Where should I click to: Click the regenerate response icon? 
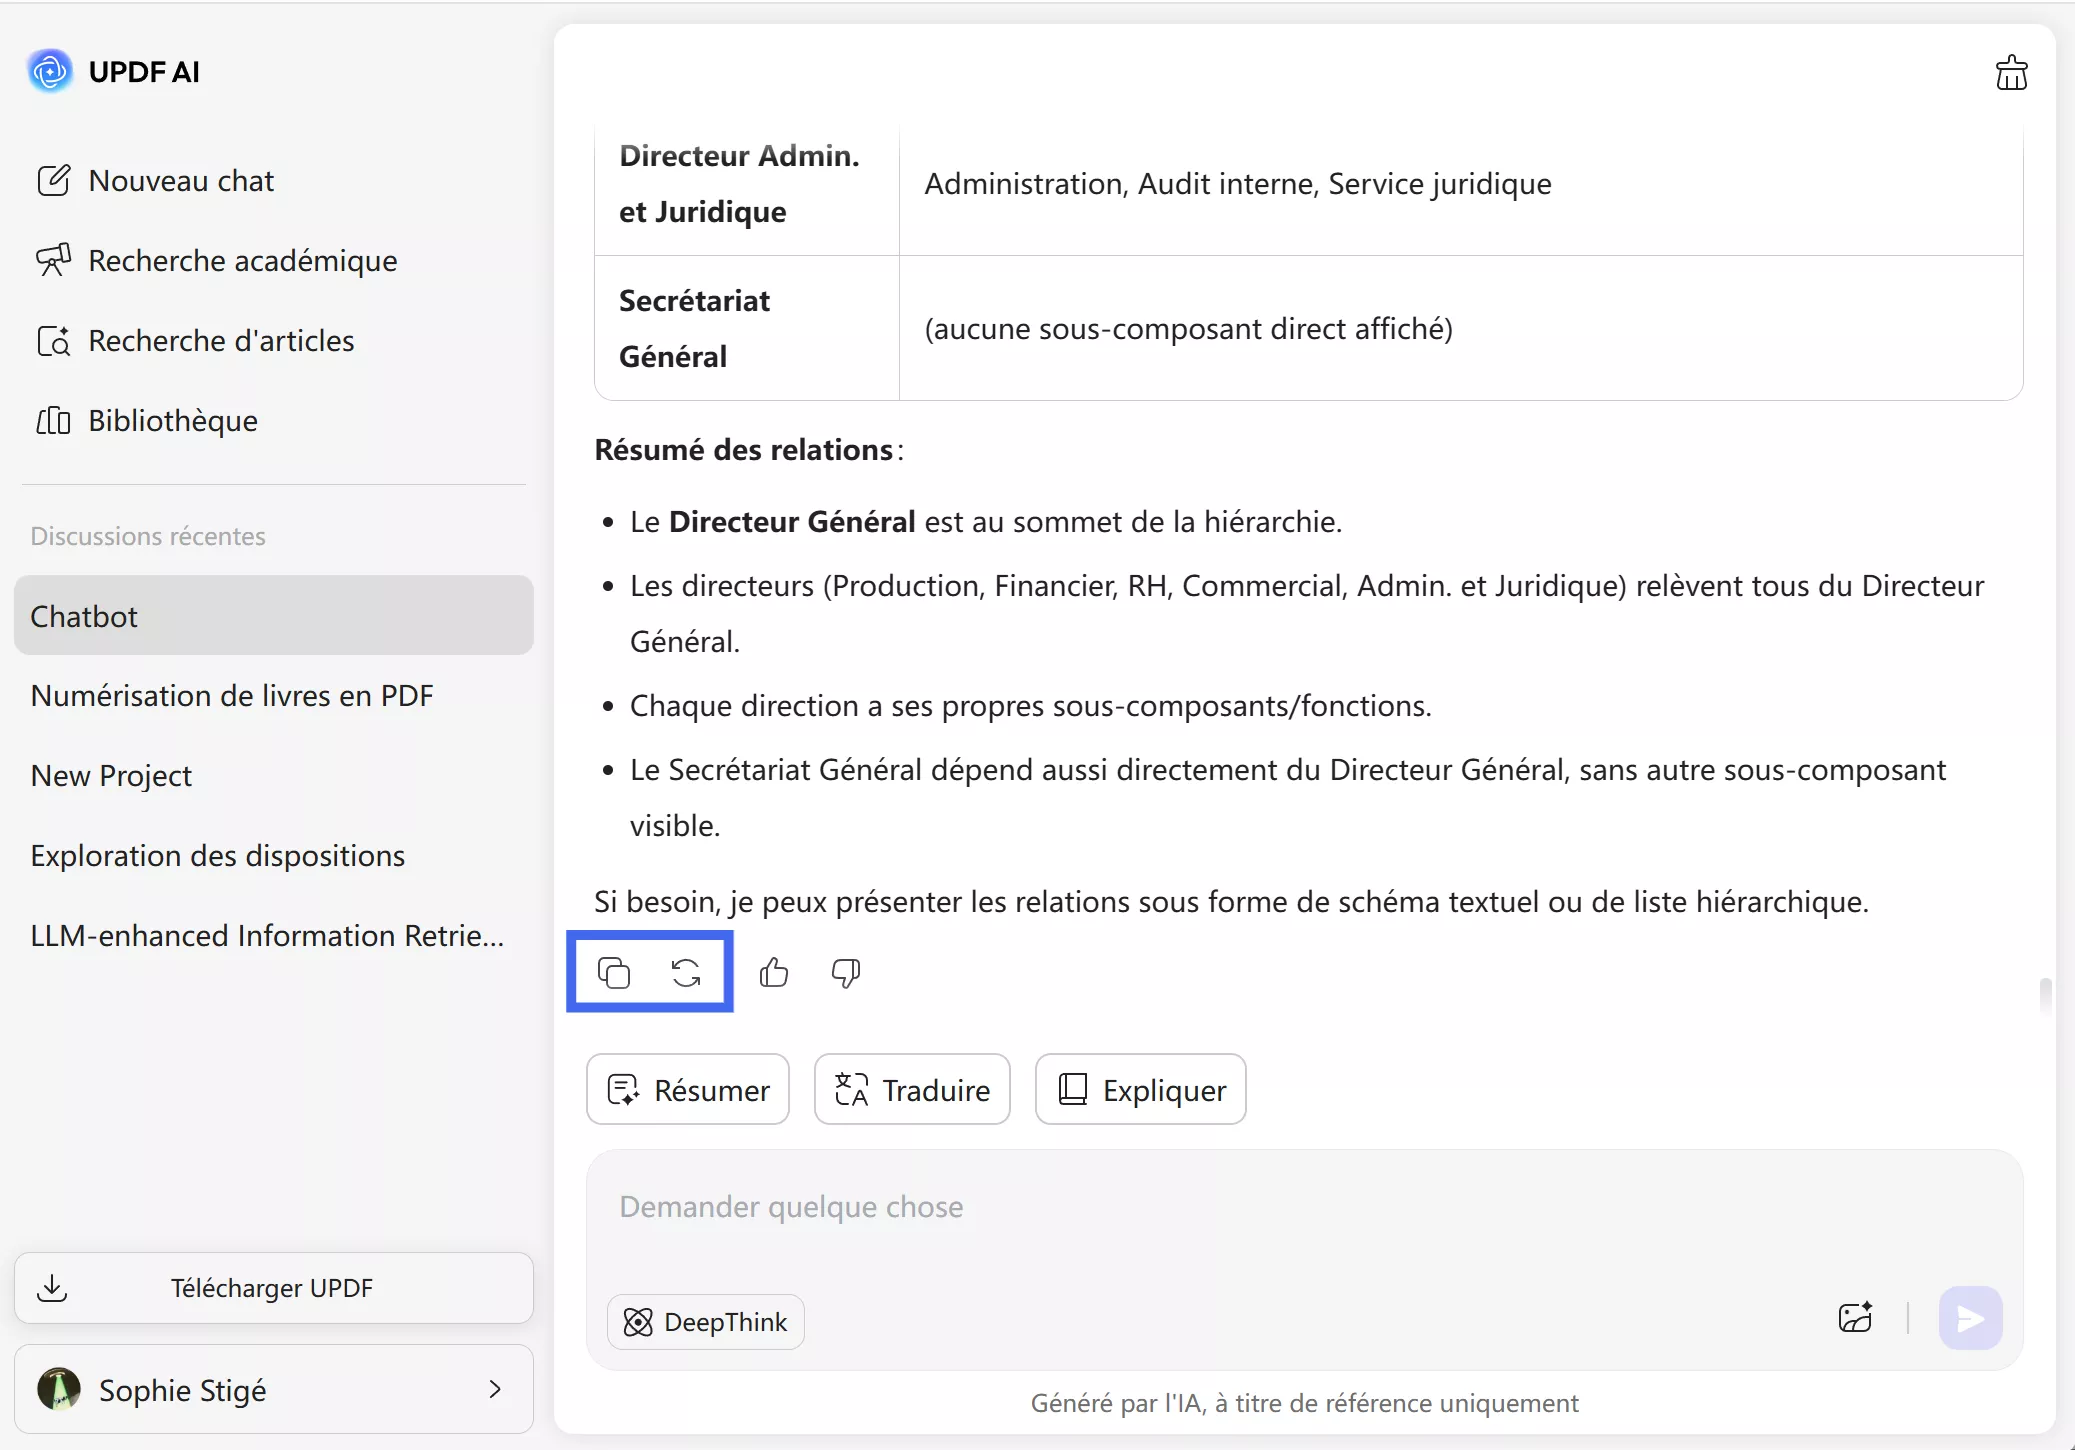(x=686, y=972)
